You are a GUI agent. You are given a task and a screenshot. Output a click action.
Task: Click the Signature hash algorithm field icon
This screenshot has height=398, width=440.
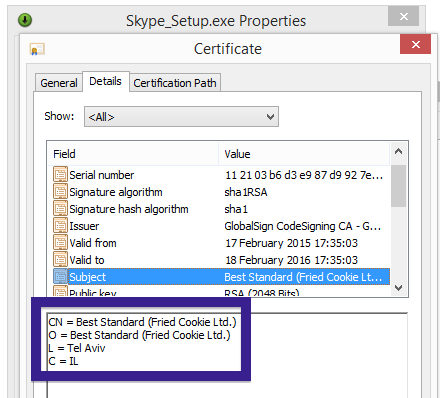[60, 208]
